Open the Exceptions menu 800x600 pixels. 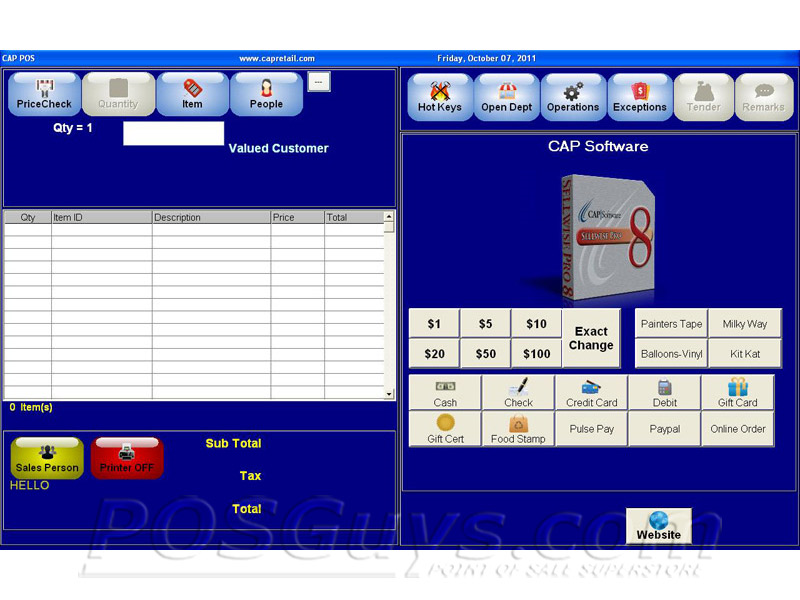pos(640,97)
